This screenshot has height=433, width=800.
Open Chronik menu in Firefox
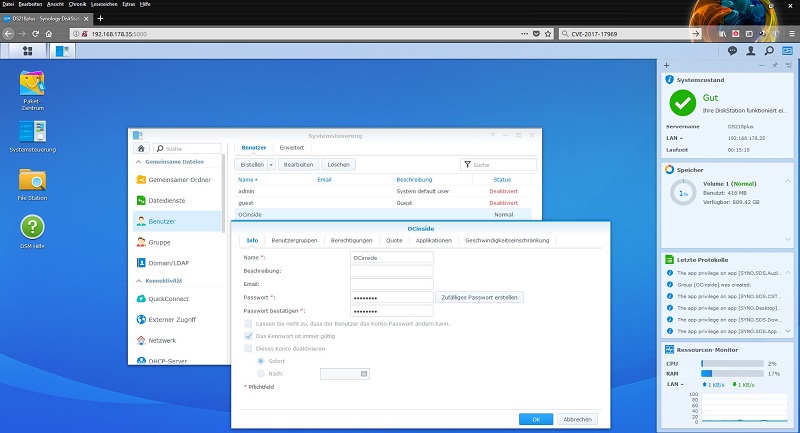[77, 4]
